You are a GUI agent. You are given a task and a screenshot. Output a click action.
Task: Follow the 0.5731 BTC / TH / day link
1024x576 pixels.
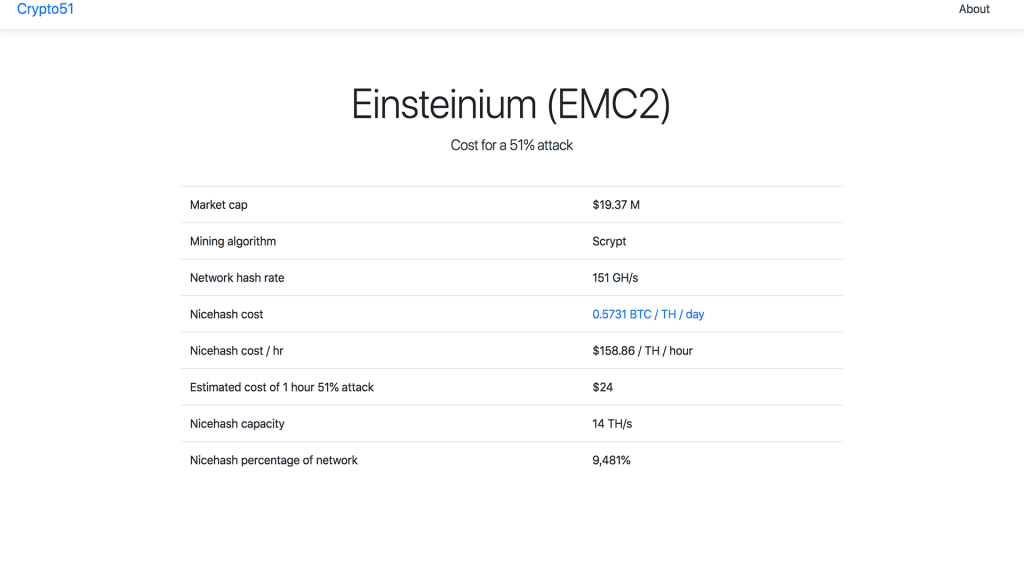click(x=648, y=314)
